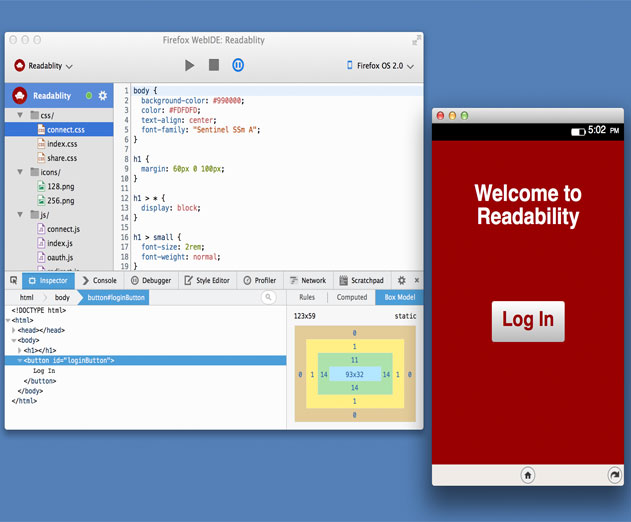Click the element picker icon
Image resolution: width=631 pixels, height=522 pixels.
pyautogui.click(x=14, y=280)
